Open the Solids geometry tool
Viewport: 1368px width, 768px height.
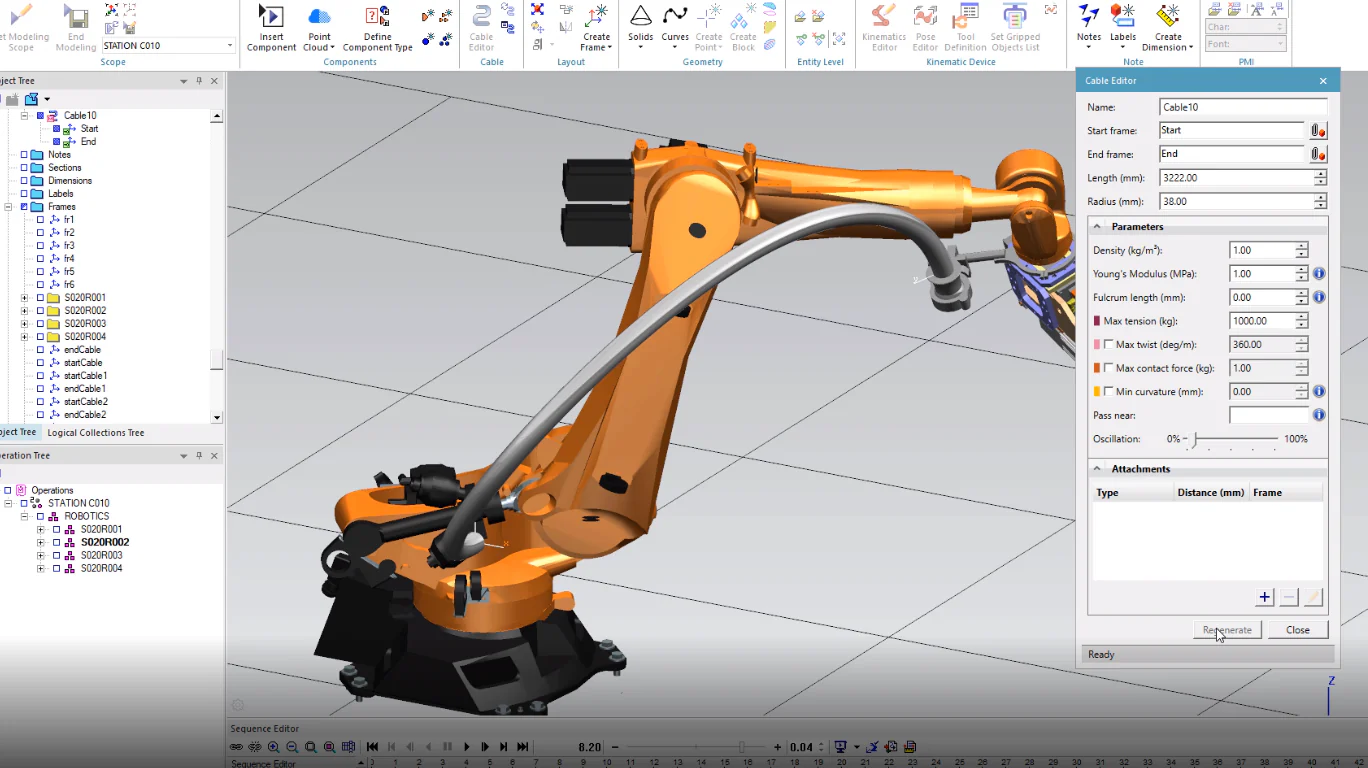[641, 17]
